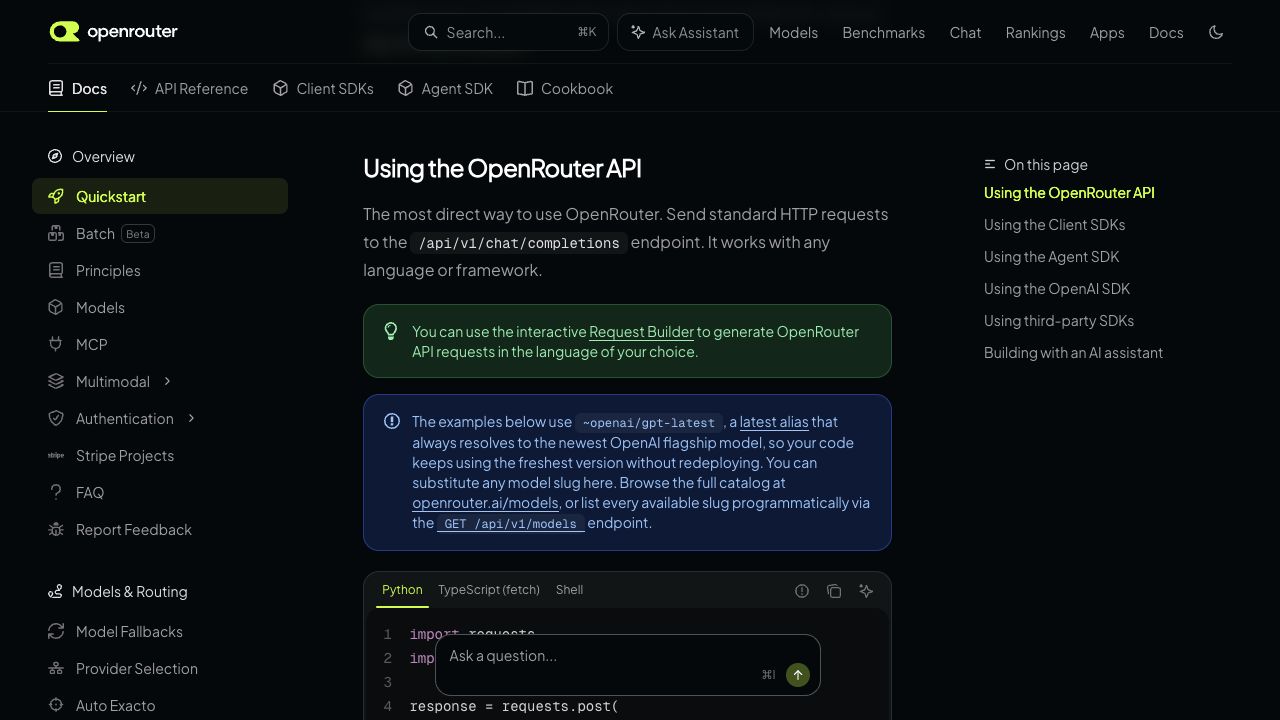Click the Overview compass icon
The image size is (1280, 720).
click(55, 156)
